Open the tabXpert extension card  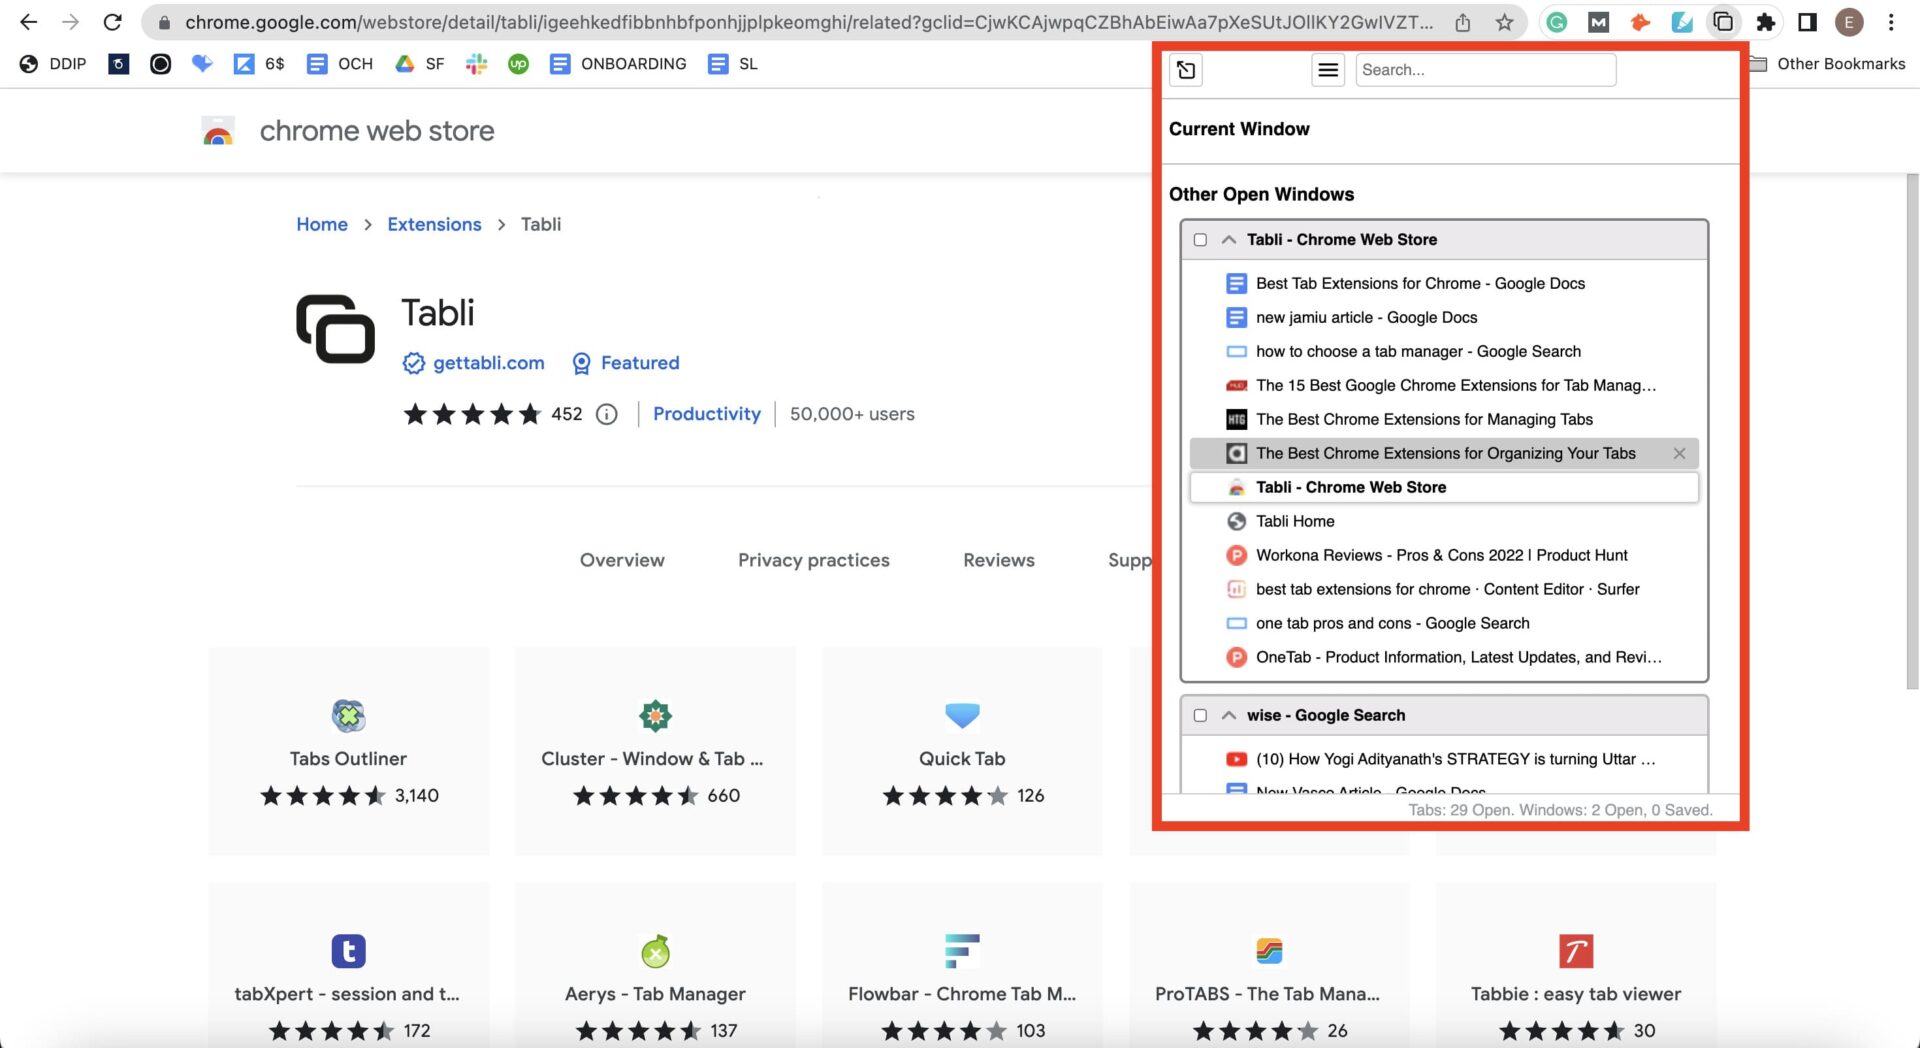click(x=349, y=965)
